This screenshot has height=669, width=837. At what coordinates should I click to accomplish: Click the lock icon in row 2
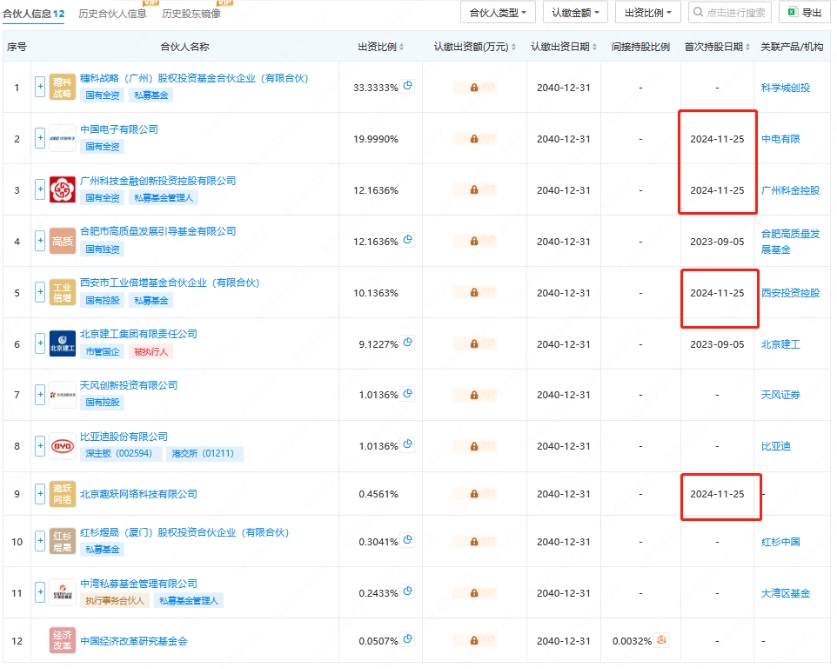474,139
